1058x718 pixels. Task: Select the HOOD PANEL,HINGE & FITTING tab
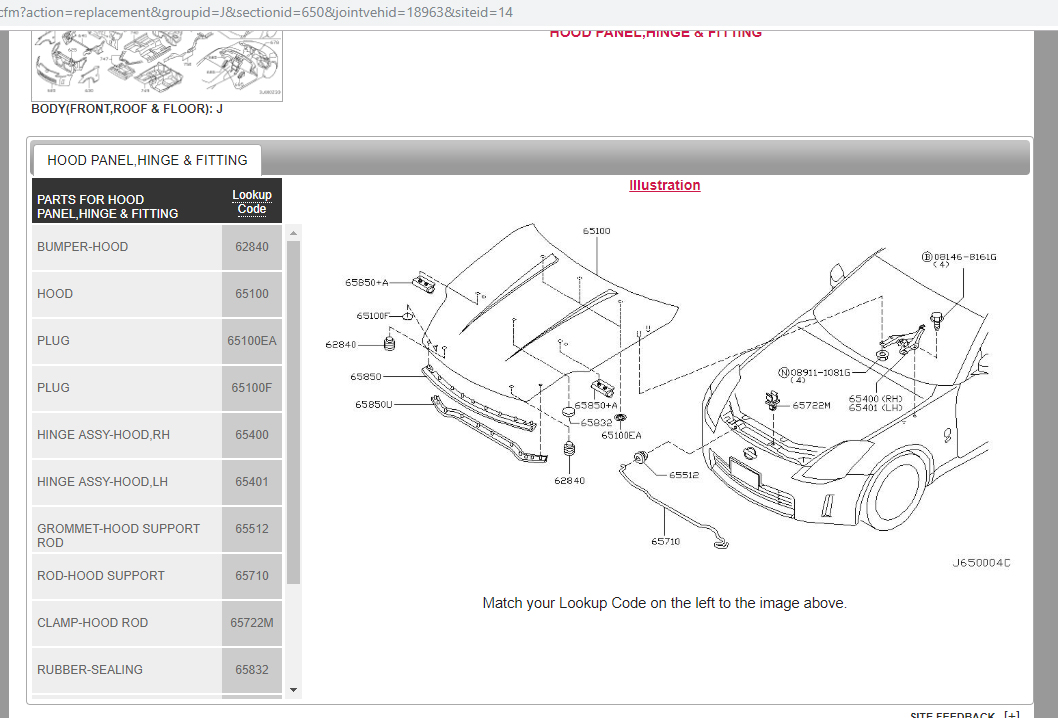[x=147, y=160]
